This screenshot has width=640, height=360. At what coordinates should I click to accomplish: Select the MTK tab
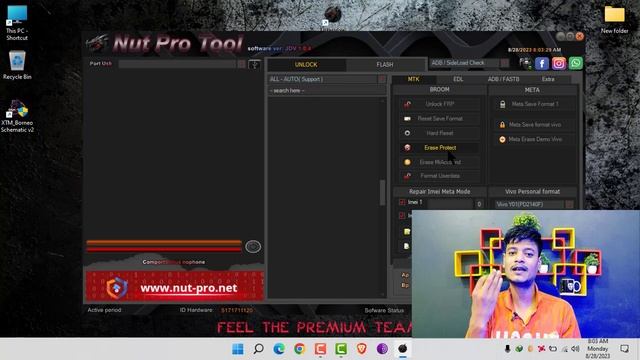pyautogui.click(x=413, y=79)
